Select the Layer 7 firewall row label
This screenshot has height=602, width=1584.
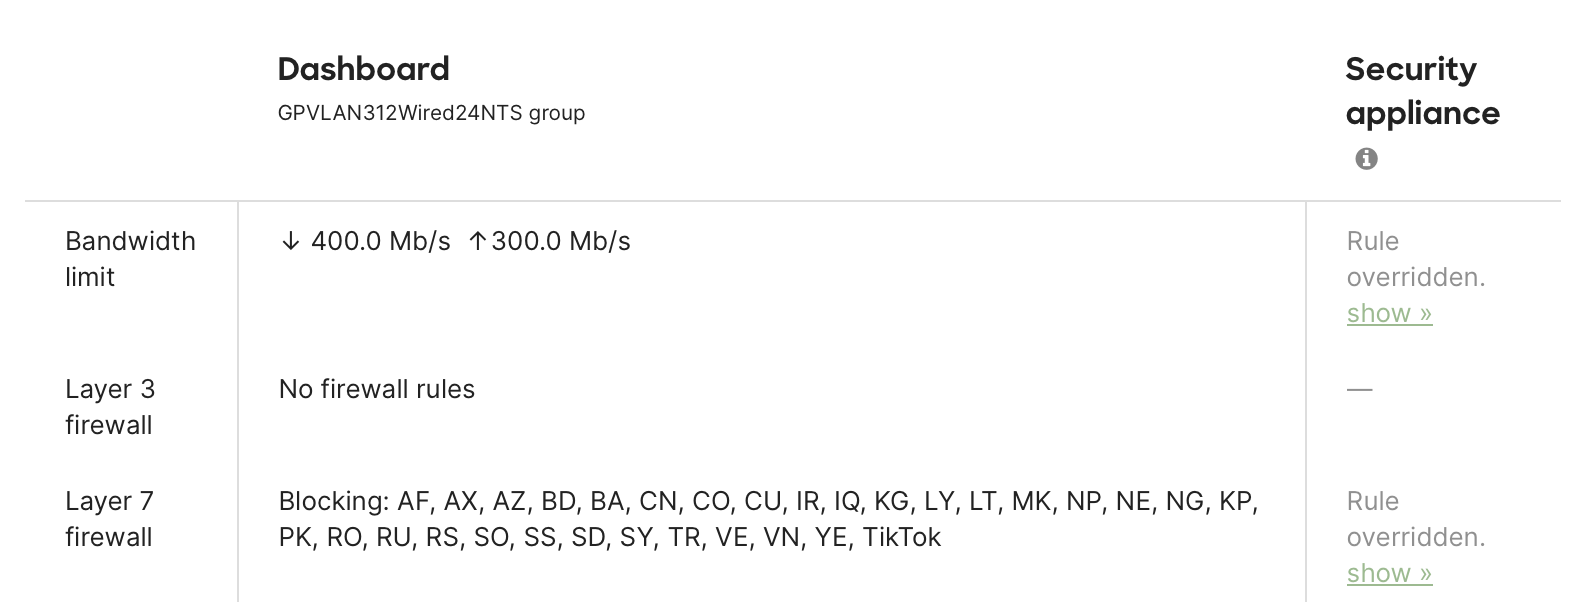(111, 519)
